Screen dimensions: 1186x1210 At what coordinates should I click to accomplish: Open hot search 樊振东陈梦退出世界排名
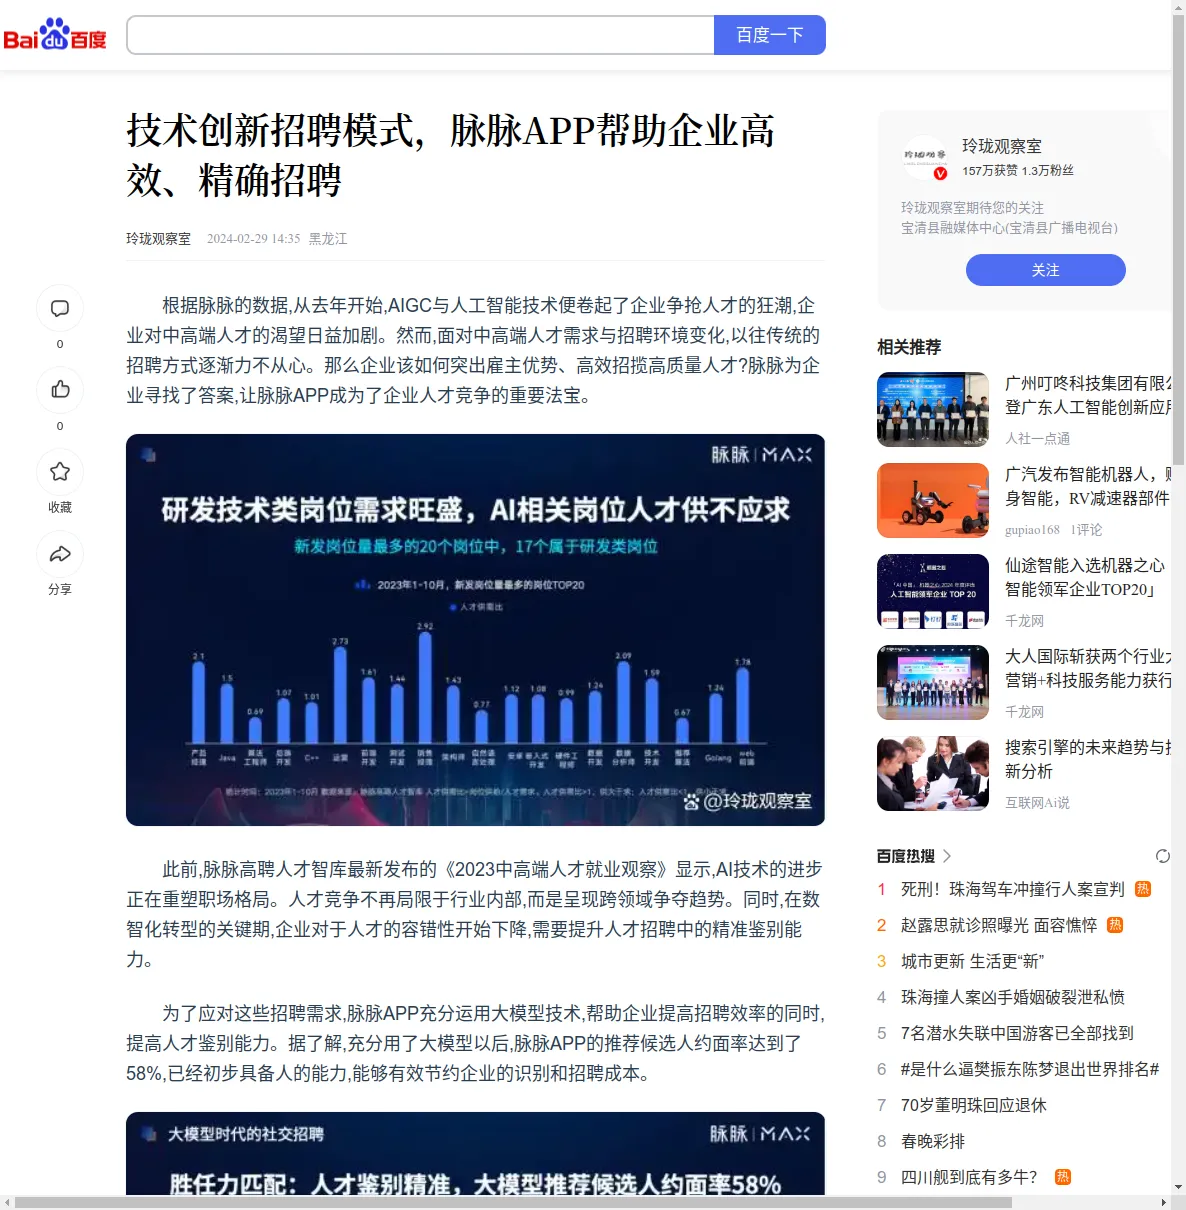tap(1030, 1069)
